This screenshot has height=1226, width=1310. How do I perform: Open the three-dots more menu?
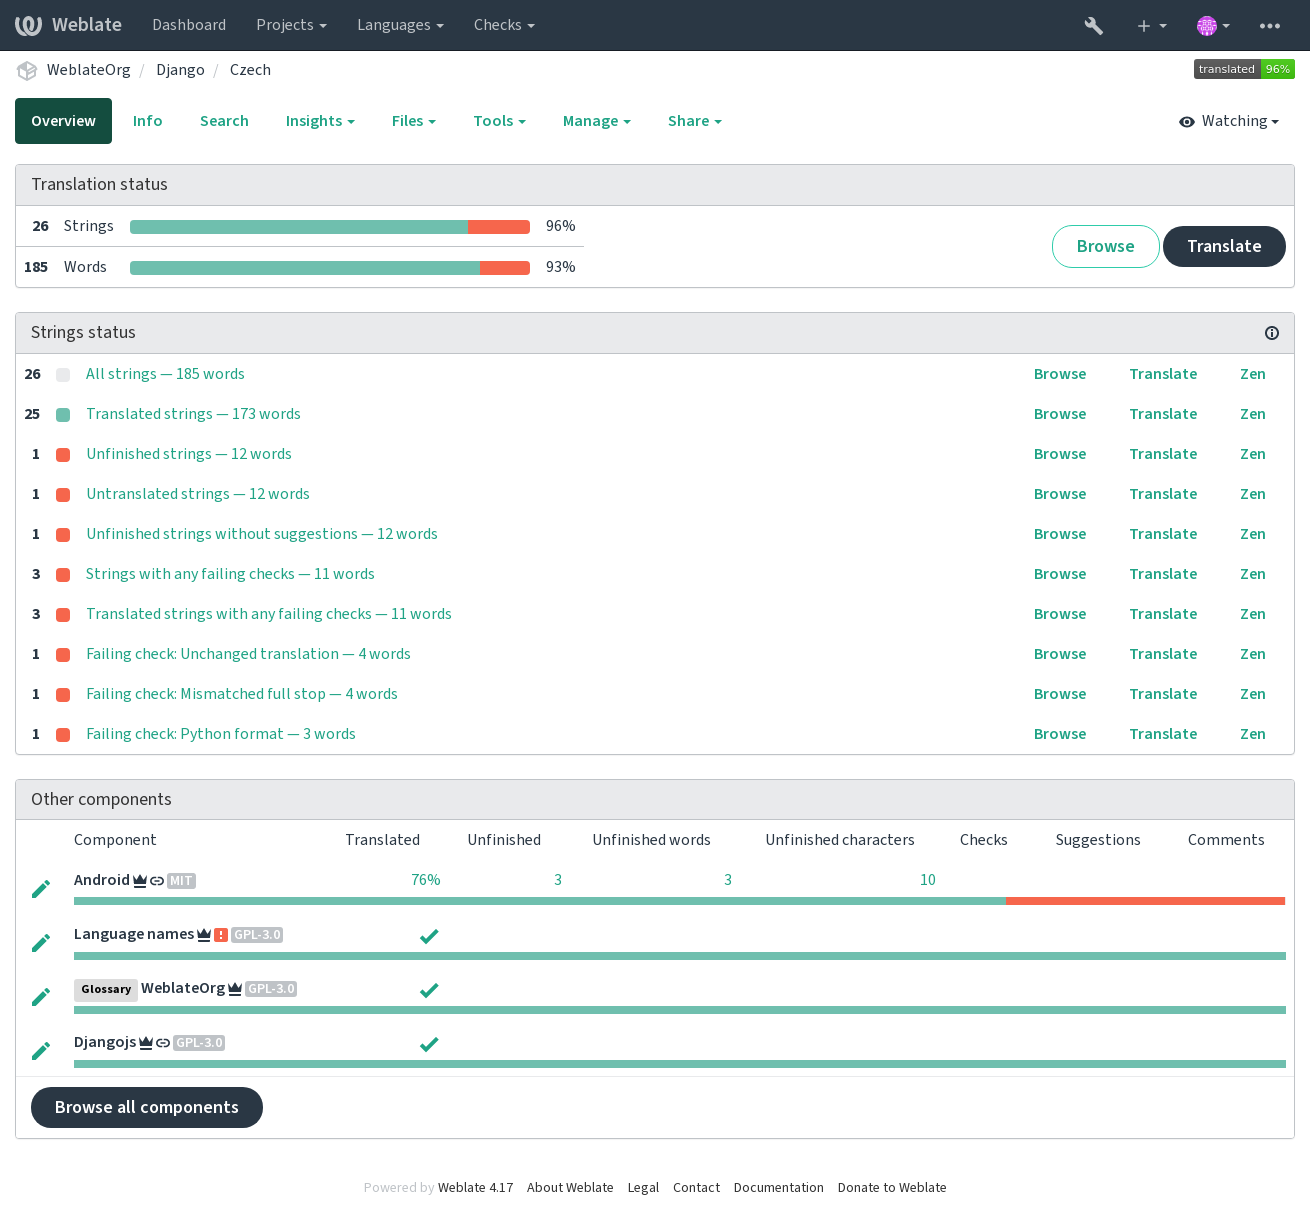(1270, 26)
